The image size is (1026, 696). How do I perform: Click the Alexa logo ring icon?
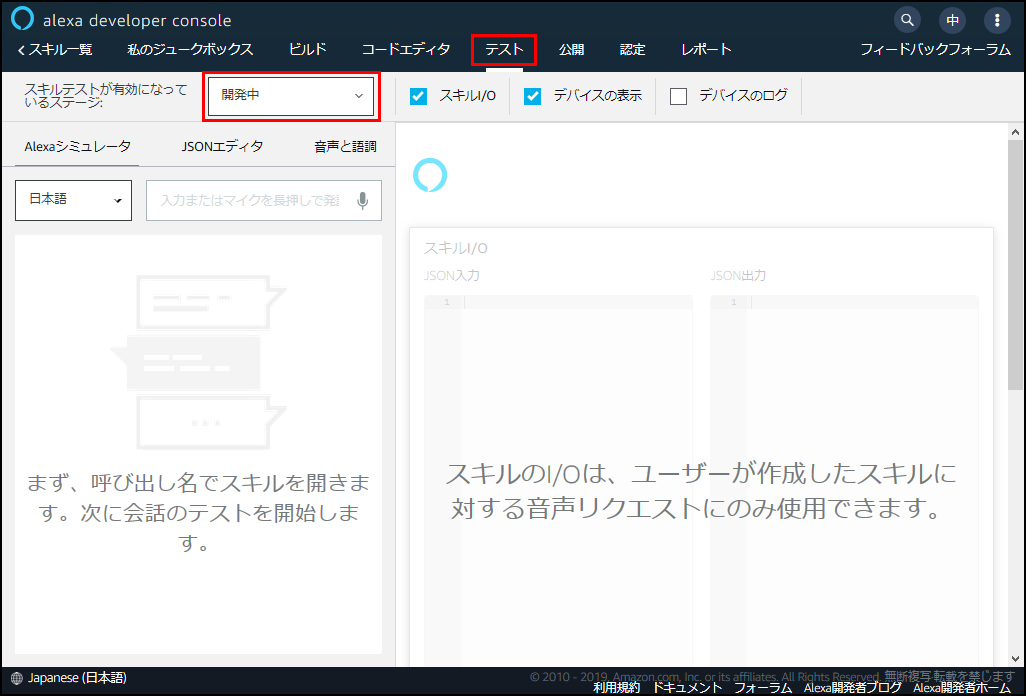click(x=22, y=18)
